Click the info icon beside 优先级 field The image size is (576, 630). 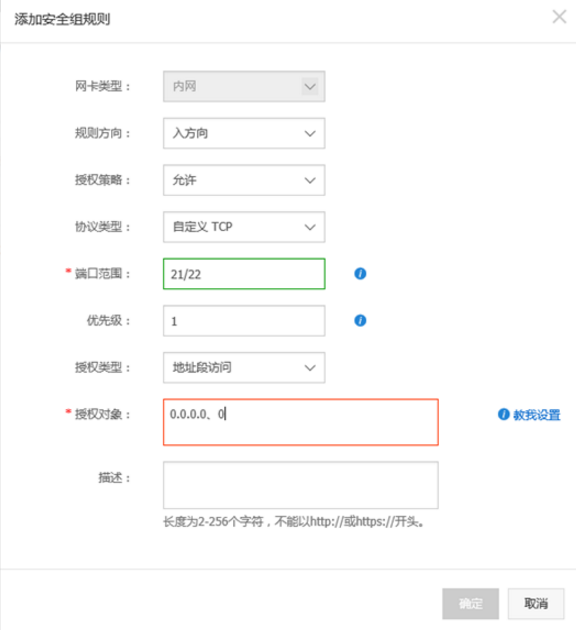point(360,321)
